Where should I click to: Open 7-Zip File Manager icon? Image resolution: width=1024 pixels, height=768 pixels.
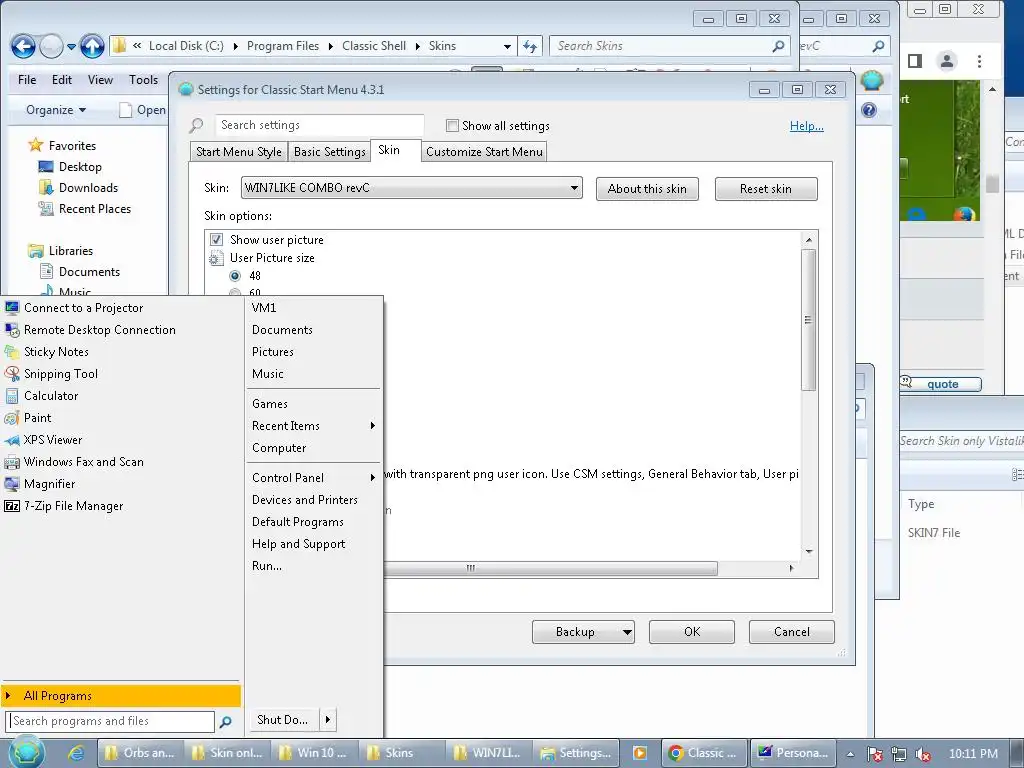[12, 506]
